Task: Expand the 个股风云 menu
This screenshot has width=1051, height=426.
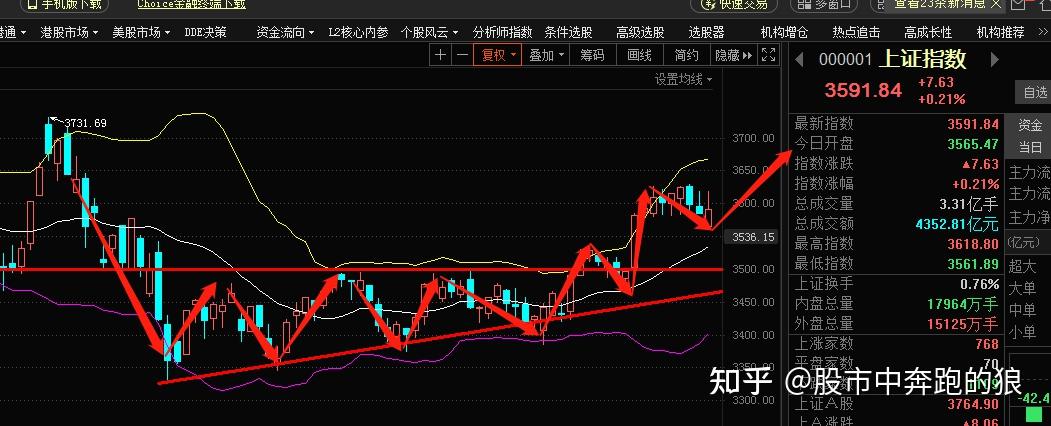Action: tap(430, 32)
